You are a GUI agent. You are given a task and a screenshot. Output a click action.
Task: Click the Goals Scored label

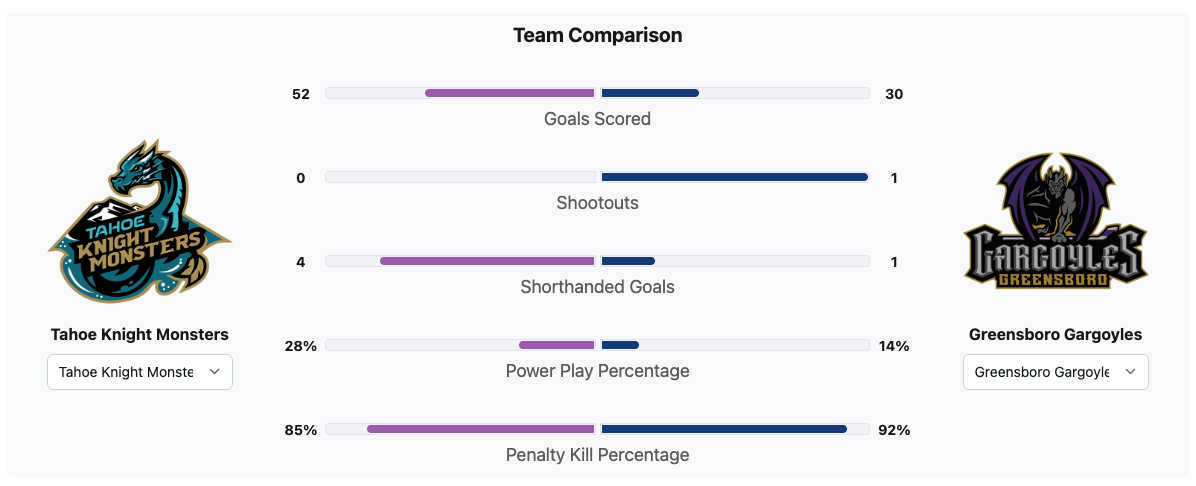[x=597, y=119]
